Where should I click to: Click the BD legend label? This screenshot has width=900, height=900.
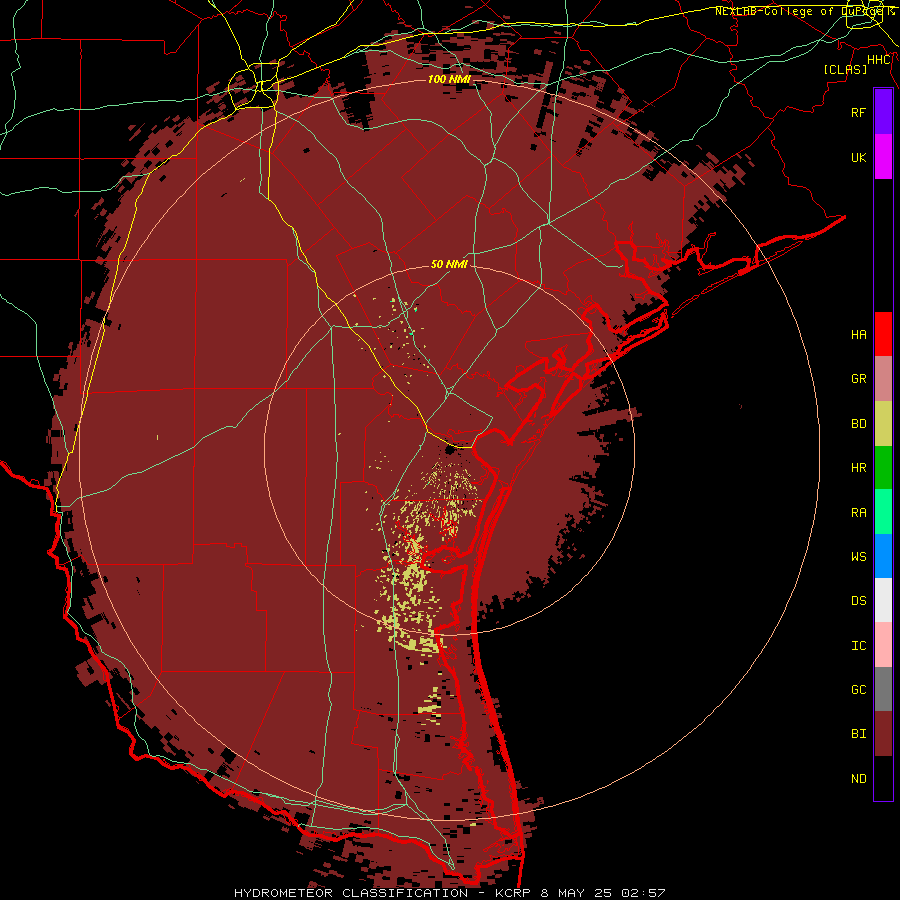(859, 424)
